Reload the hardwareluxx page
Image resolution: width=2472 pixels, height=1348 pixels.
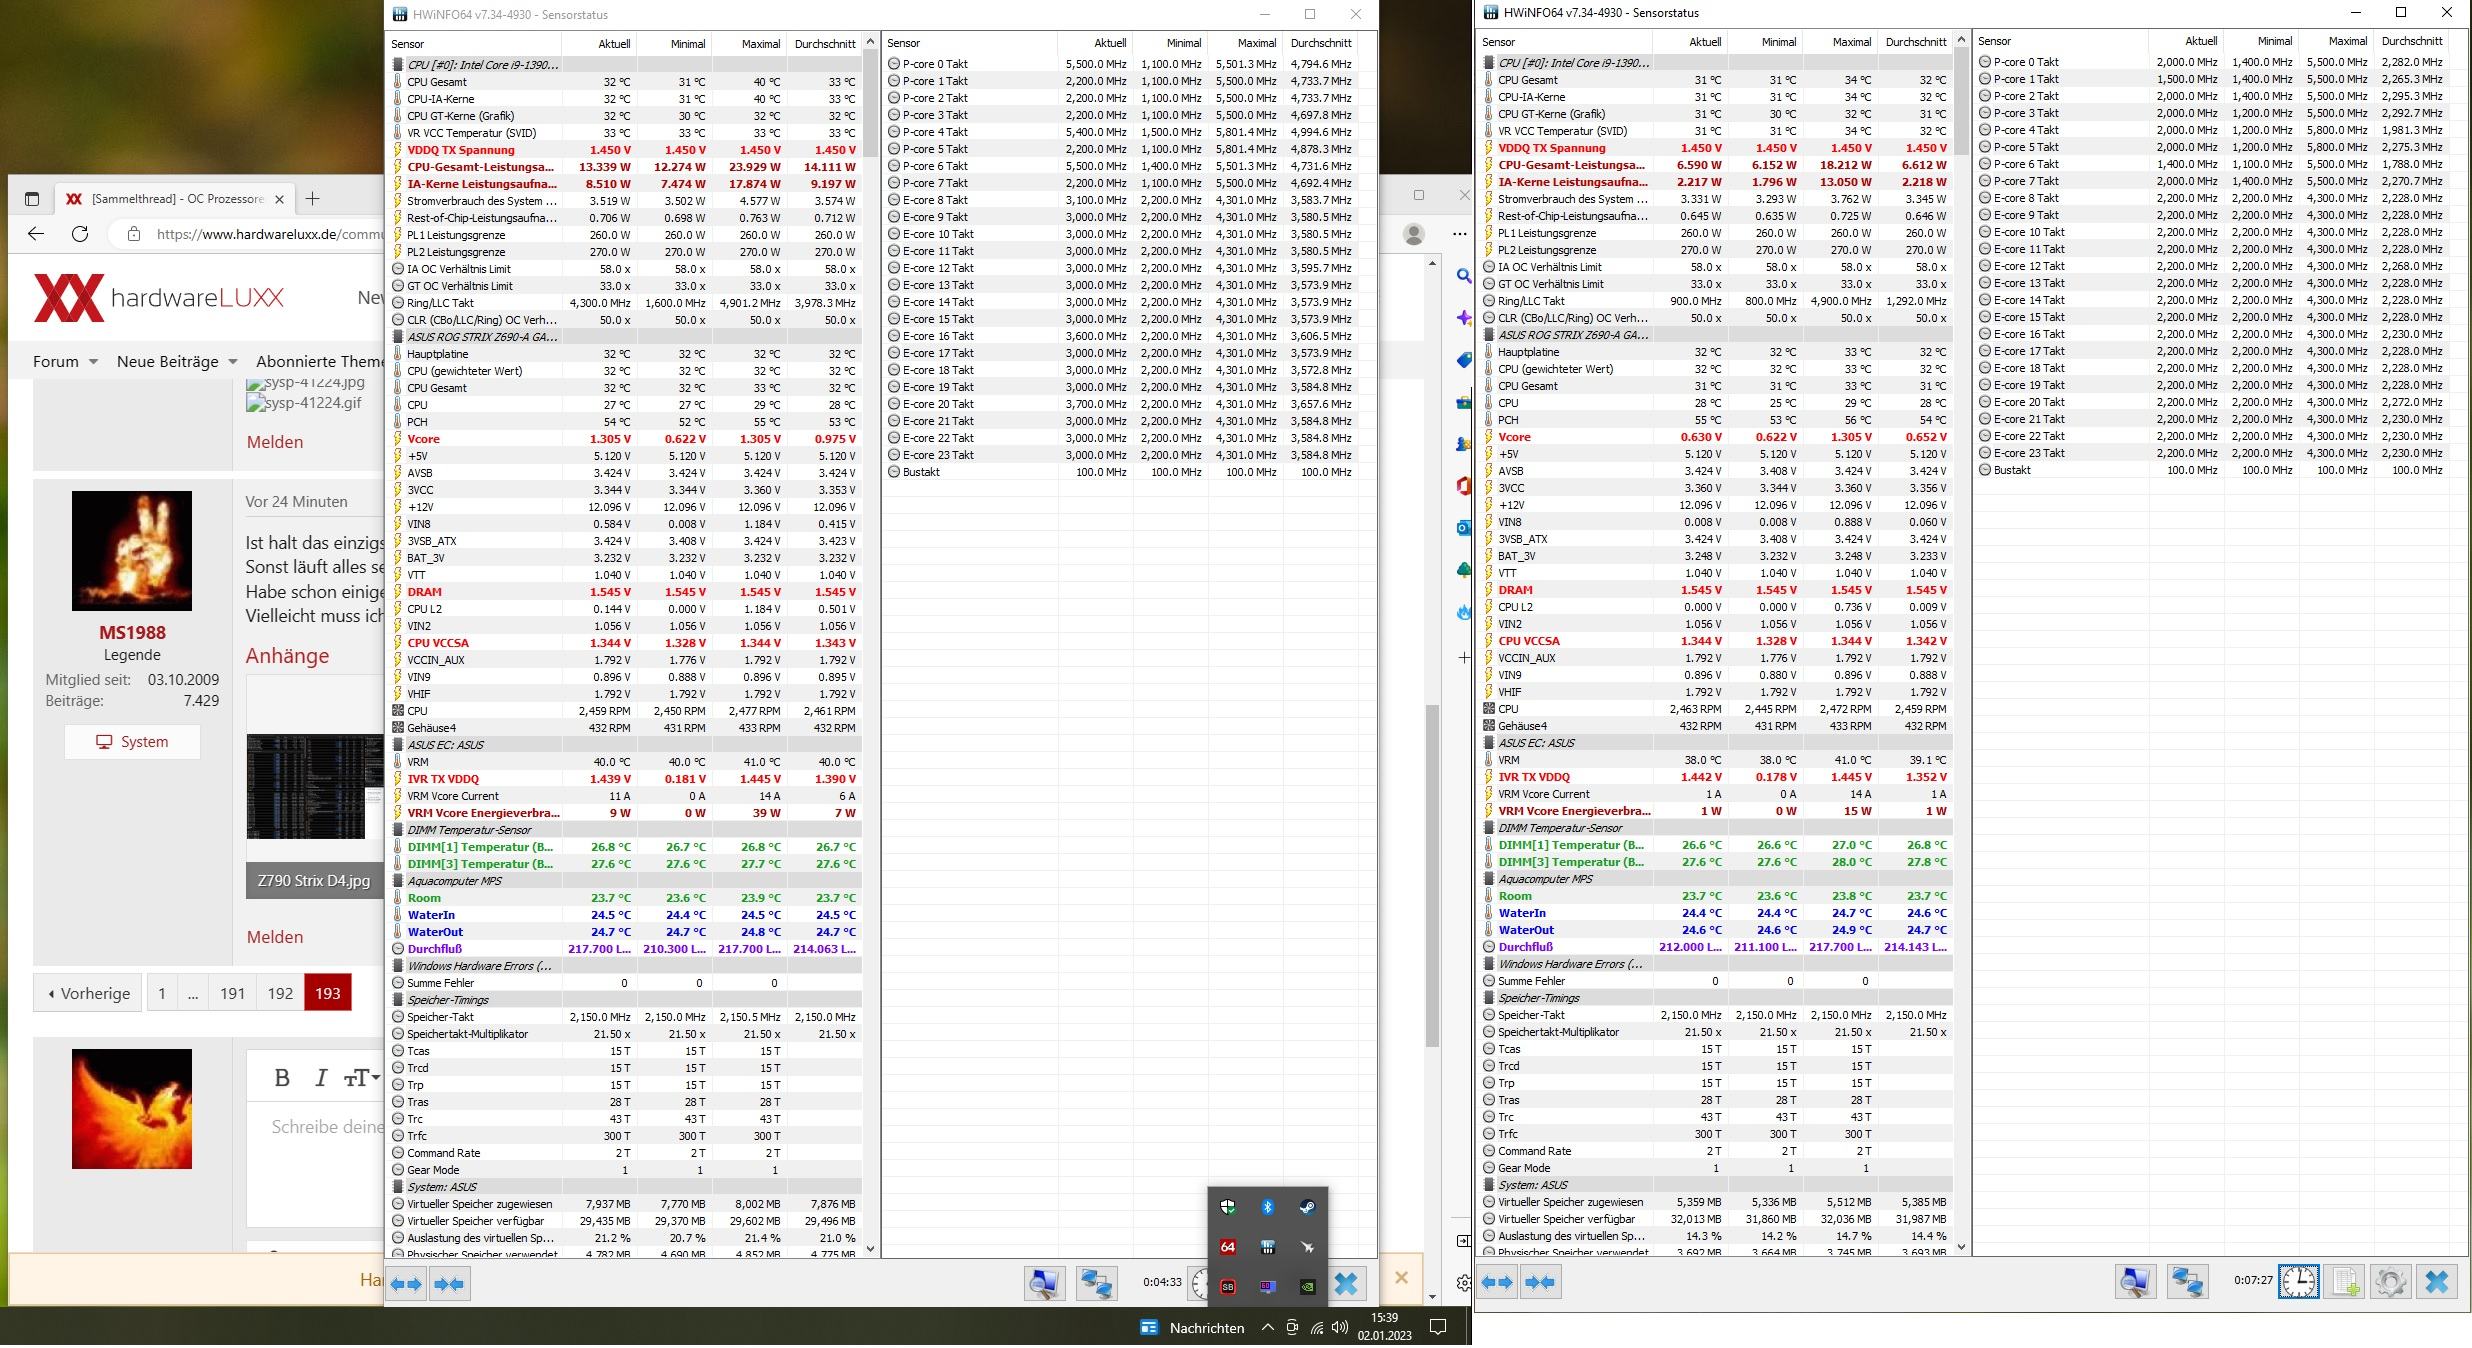(x=80, y=234)
